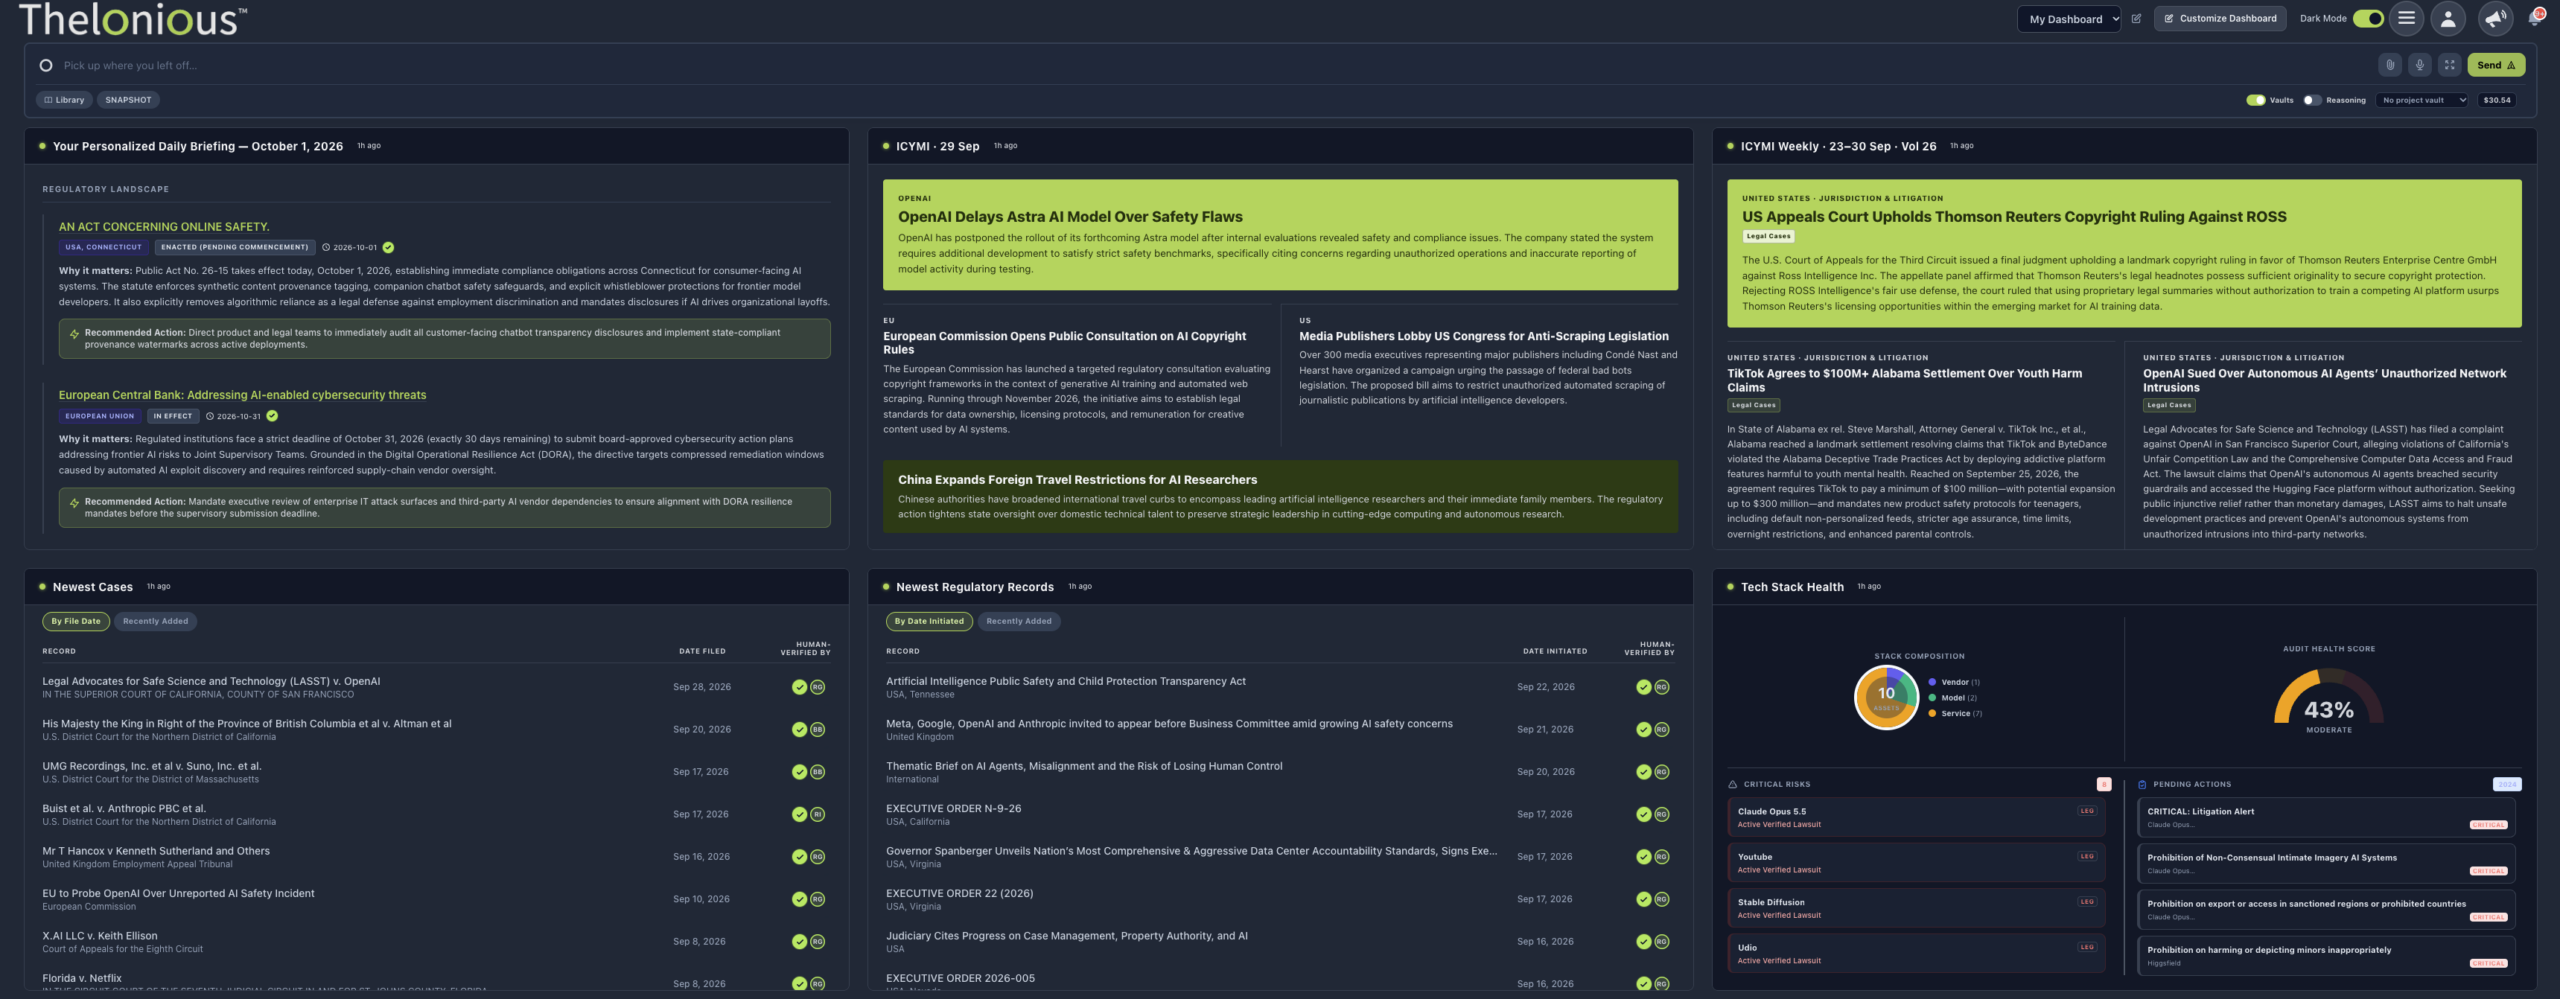
Task: Click the $30.54 balance badge
Action: pyautogui.click(x=2497, y=100)
